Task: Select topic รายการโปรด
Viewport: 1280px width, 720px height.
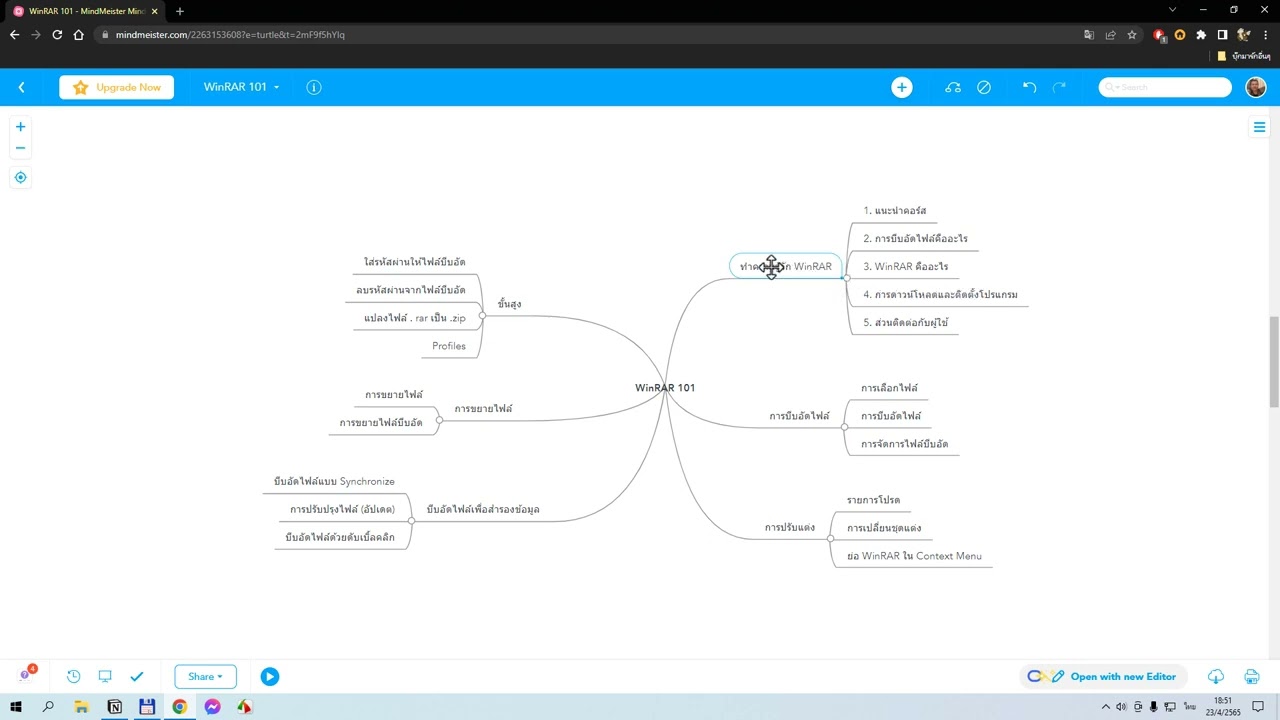Action: pos(874,500)
